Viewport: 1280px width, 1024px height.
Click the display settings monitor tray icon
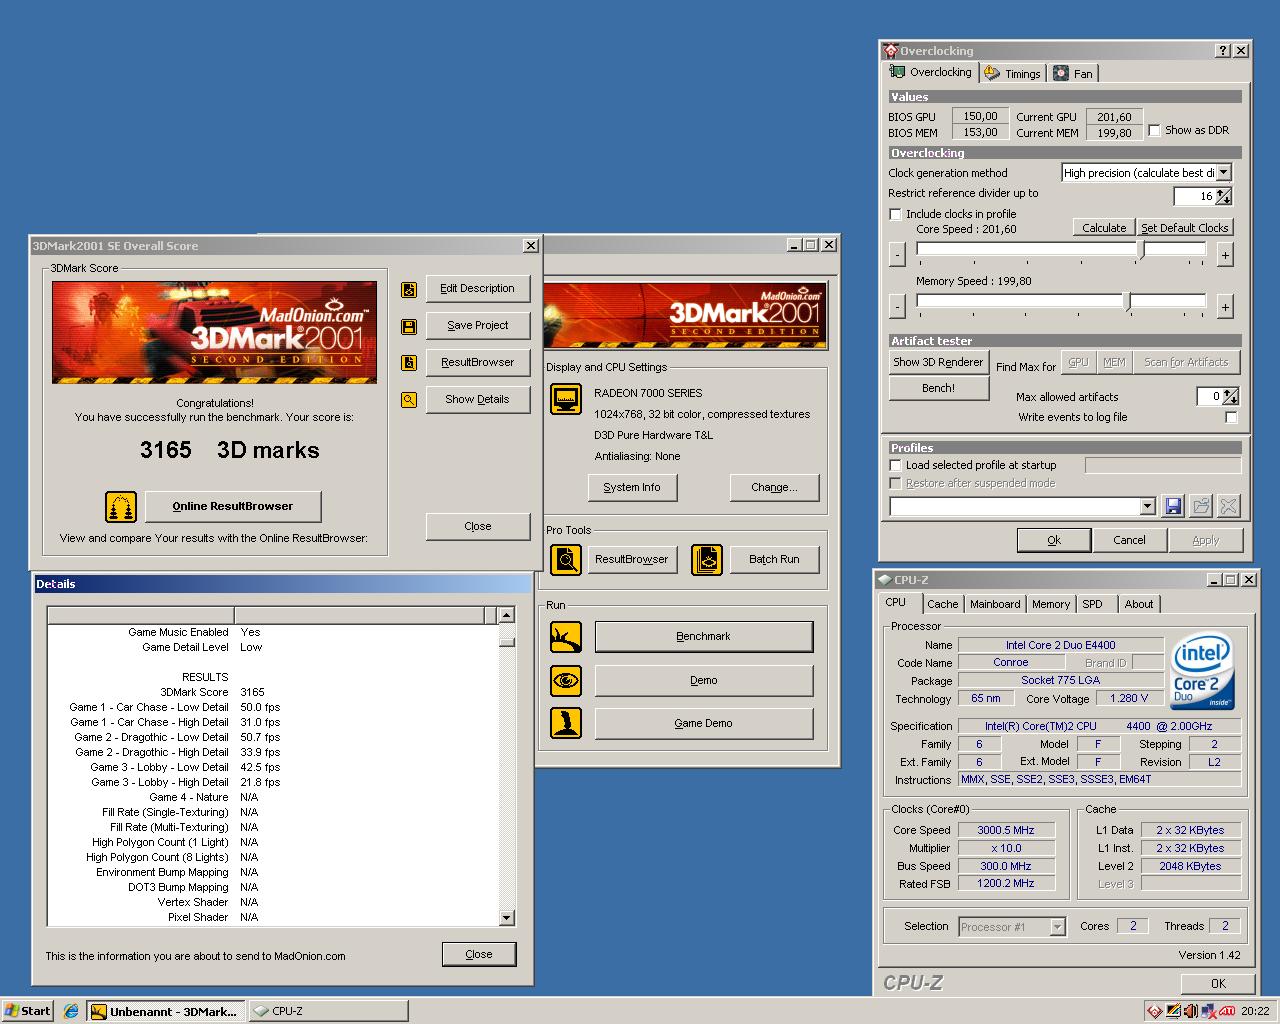coord(1172,1011)
